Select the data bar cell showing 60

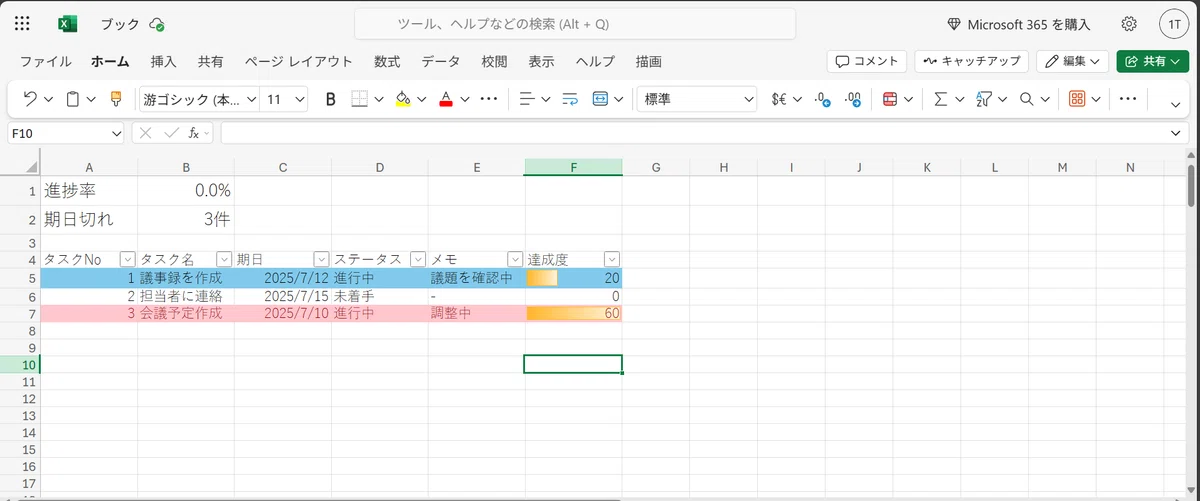573,313
